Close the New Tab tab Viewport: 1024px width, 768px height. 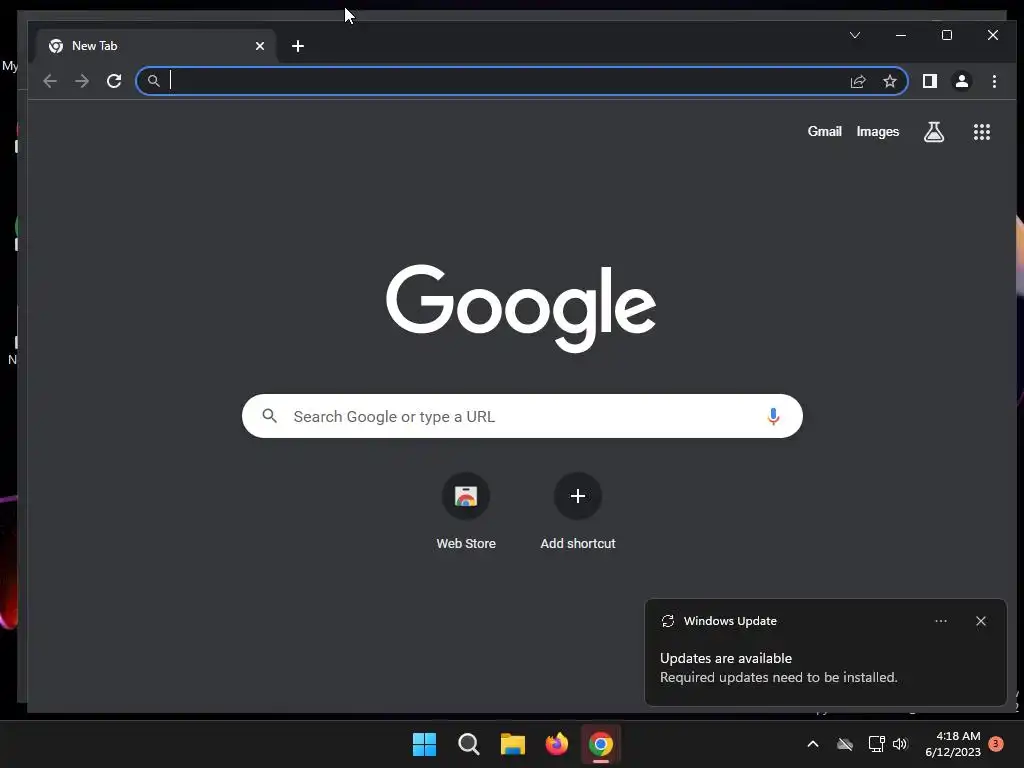(260, 46)
